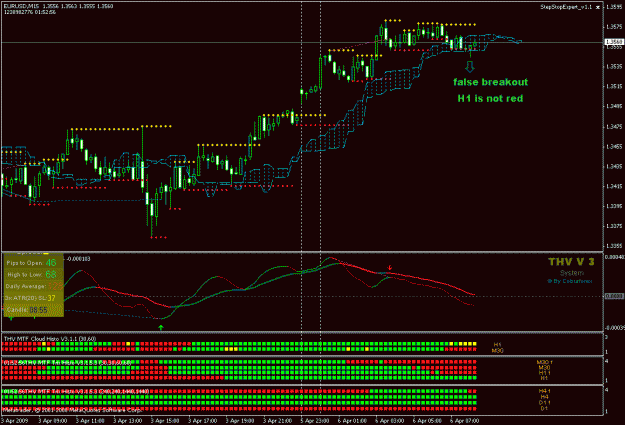The width and height of the screenshot is (625, 425).
Task: Click the '3 Apr 17:00' time axis label
Action: [202, 421]
